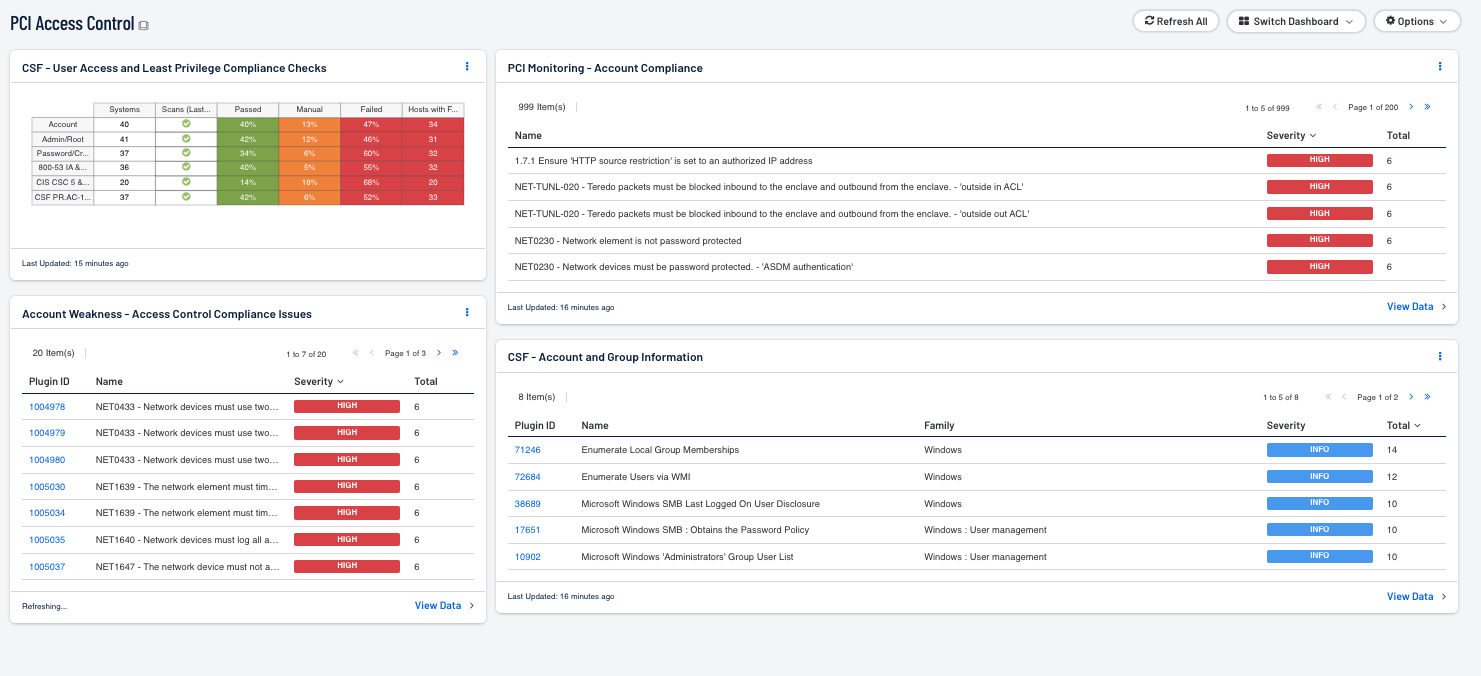Open kebab menu of Account Weakness panel

tap(467, 313)
